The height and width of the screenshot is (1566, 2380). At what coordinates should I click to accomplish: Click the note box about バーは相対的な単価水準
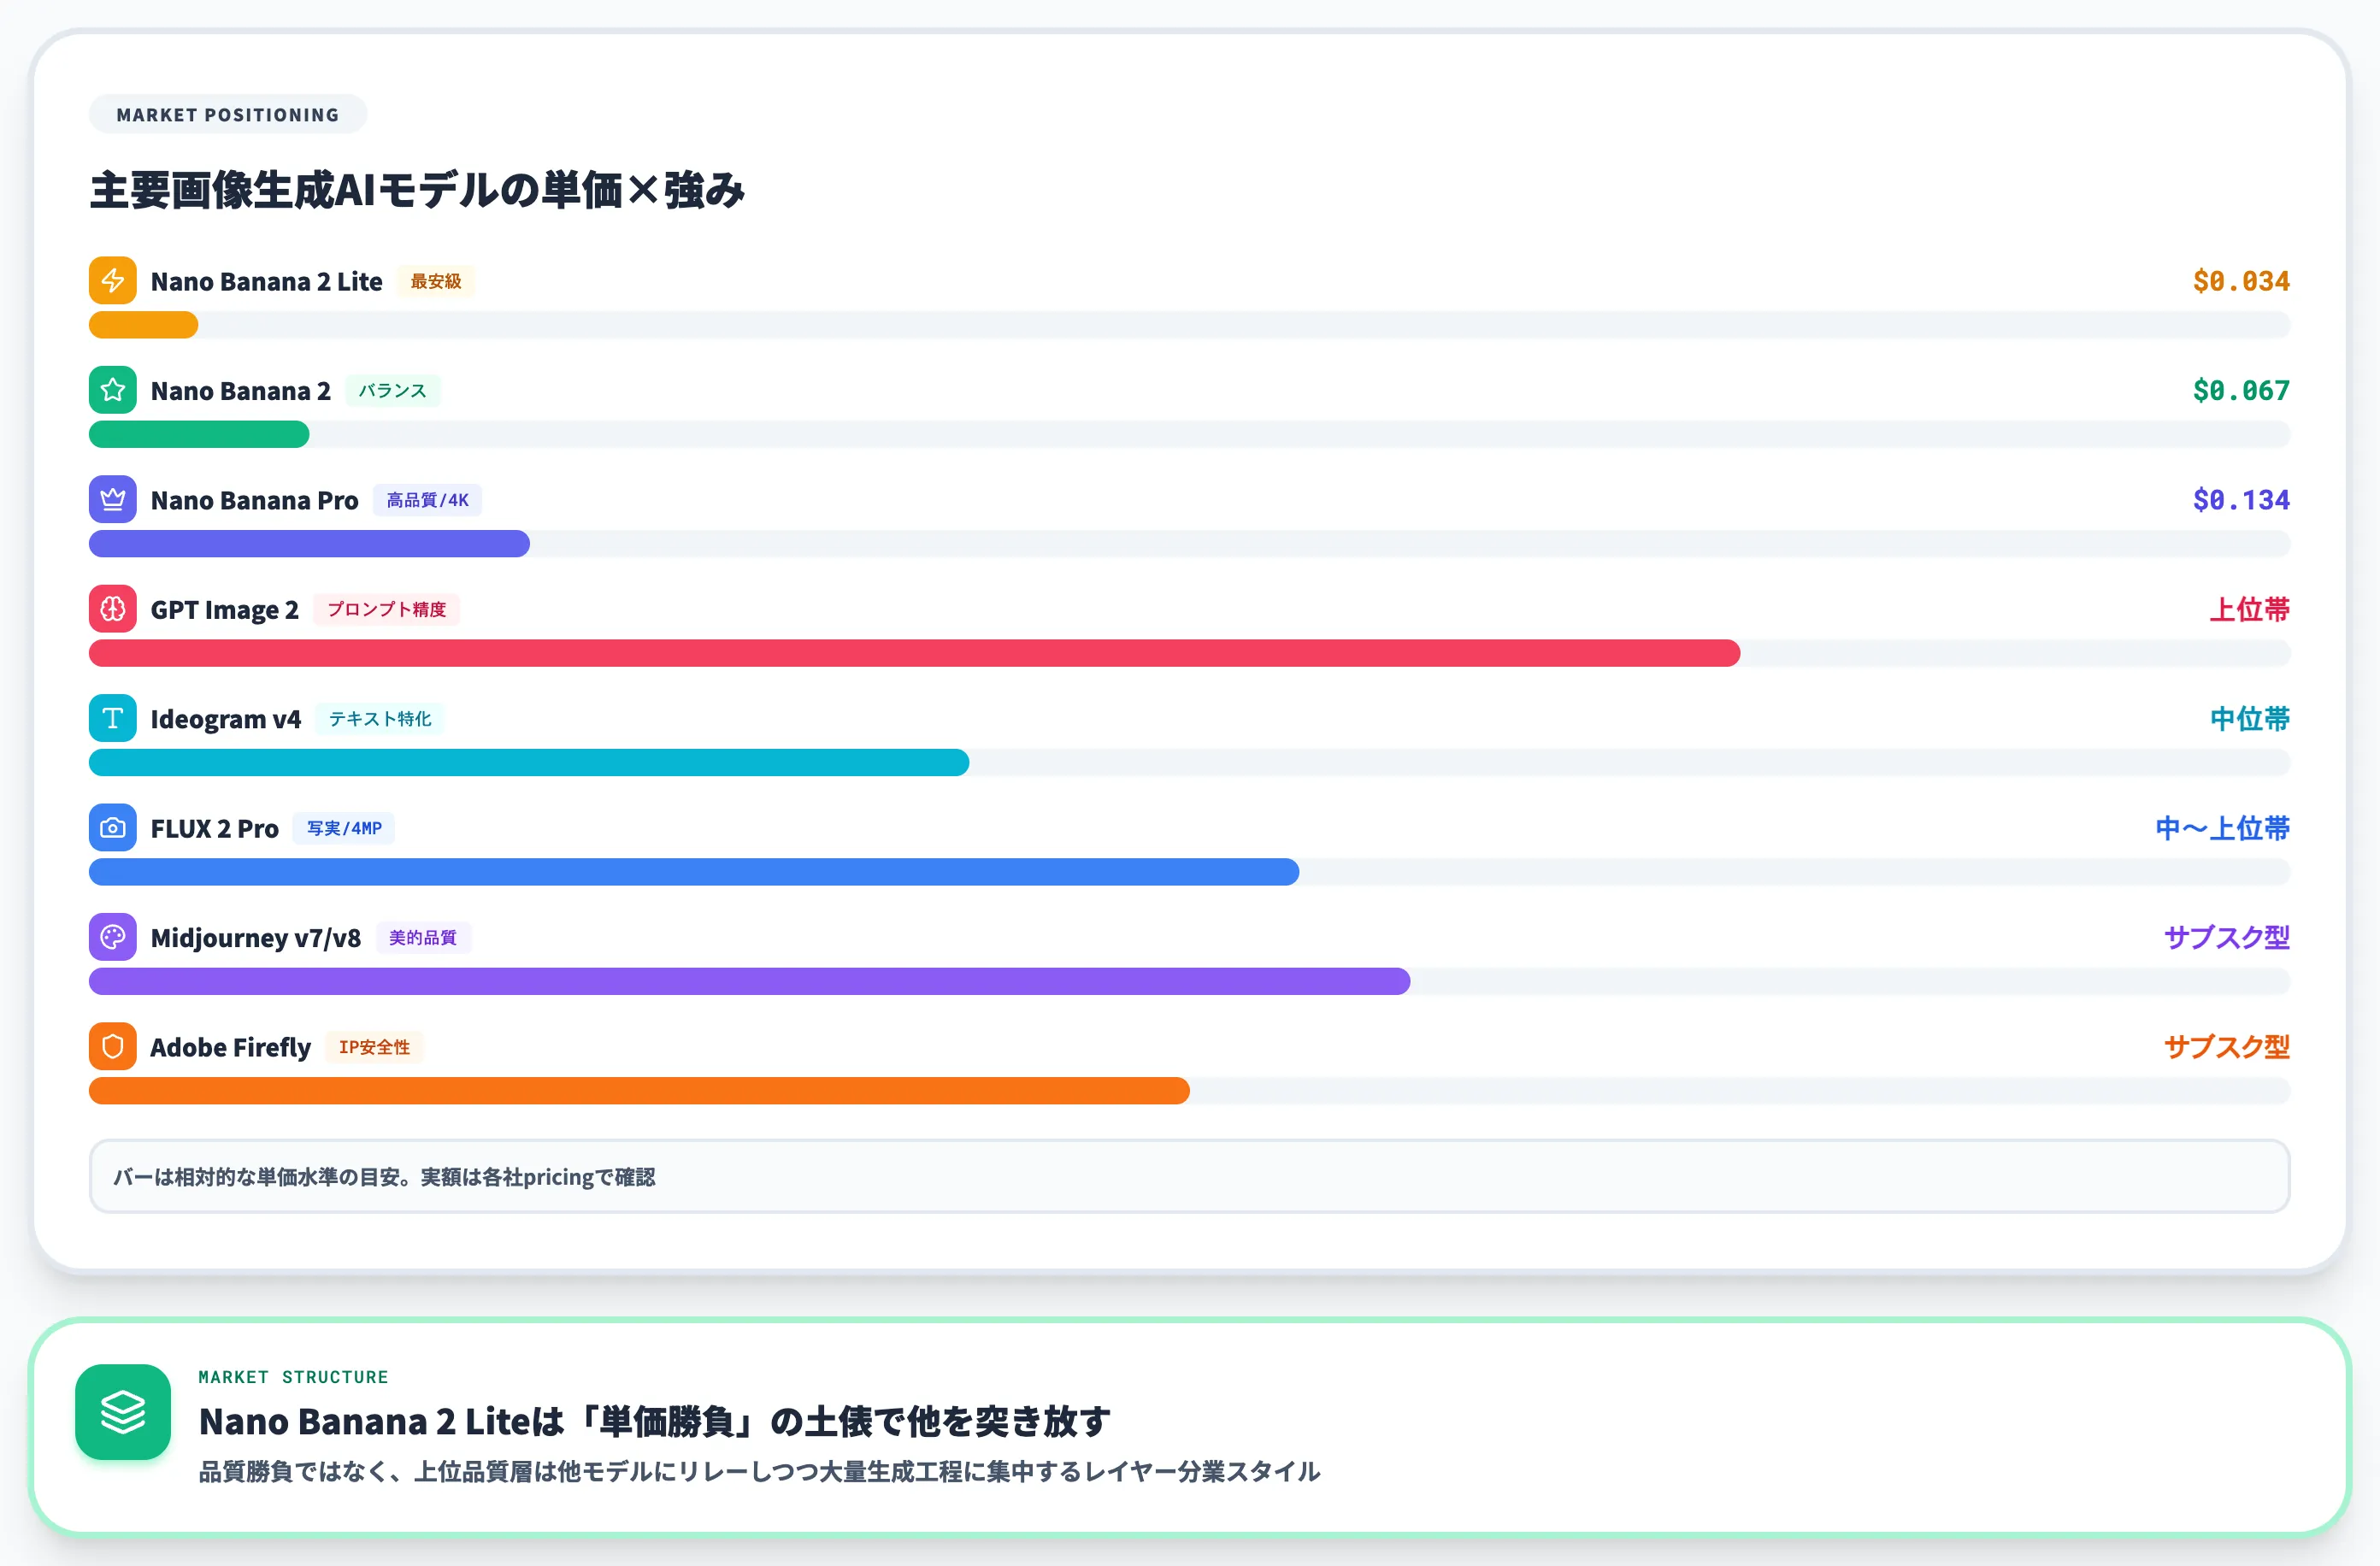click(1190, 1177)
